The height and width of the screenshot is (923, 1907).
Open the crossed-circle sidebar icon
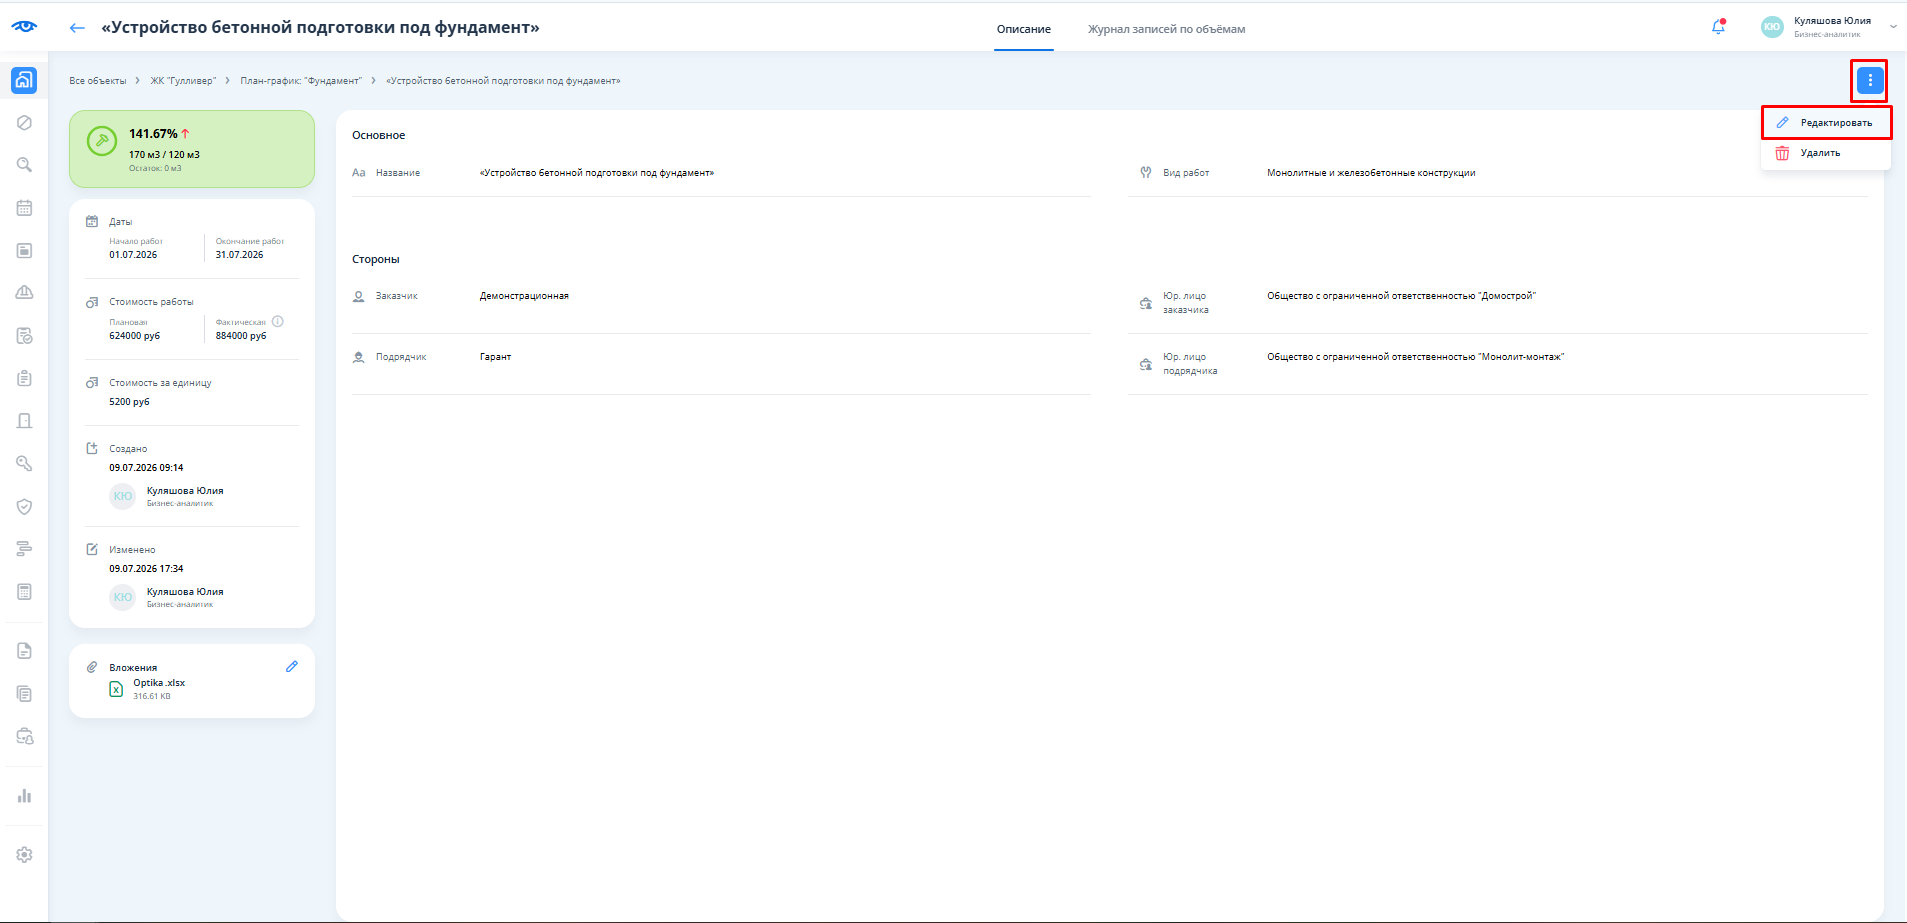[24, 123]
